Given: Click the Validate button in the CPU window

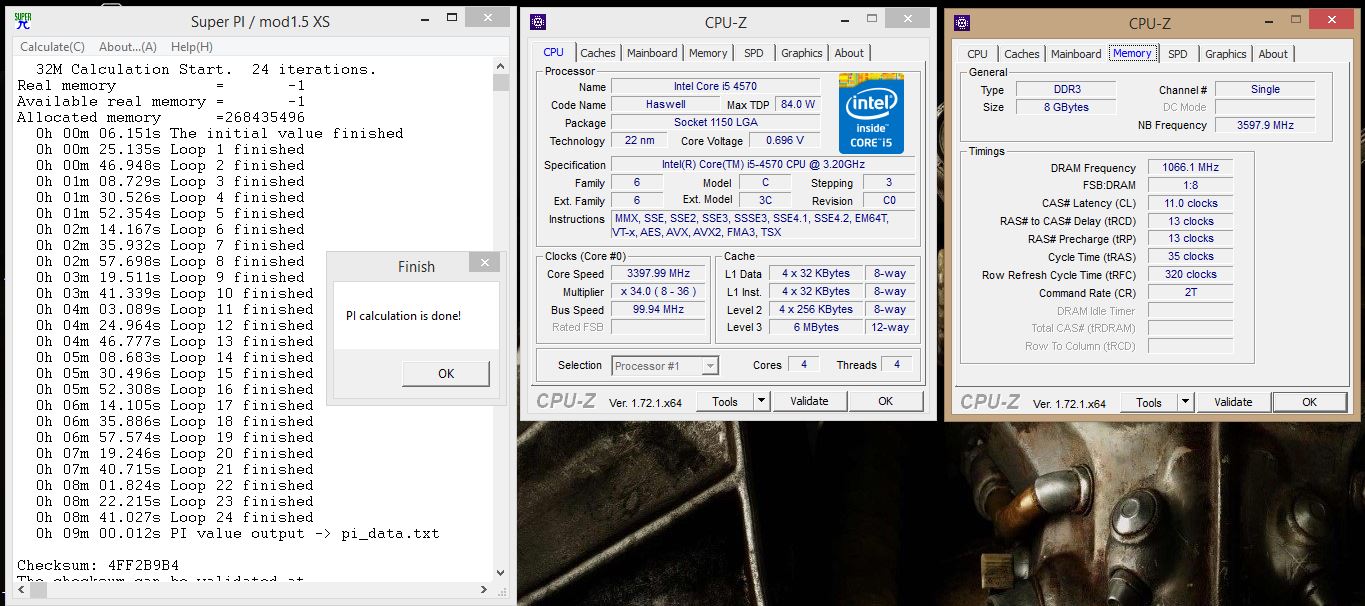Looking at the screenshot, I should tap(809, 401).
